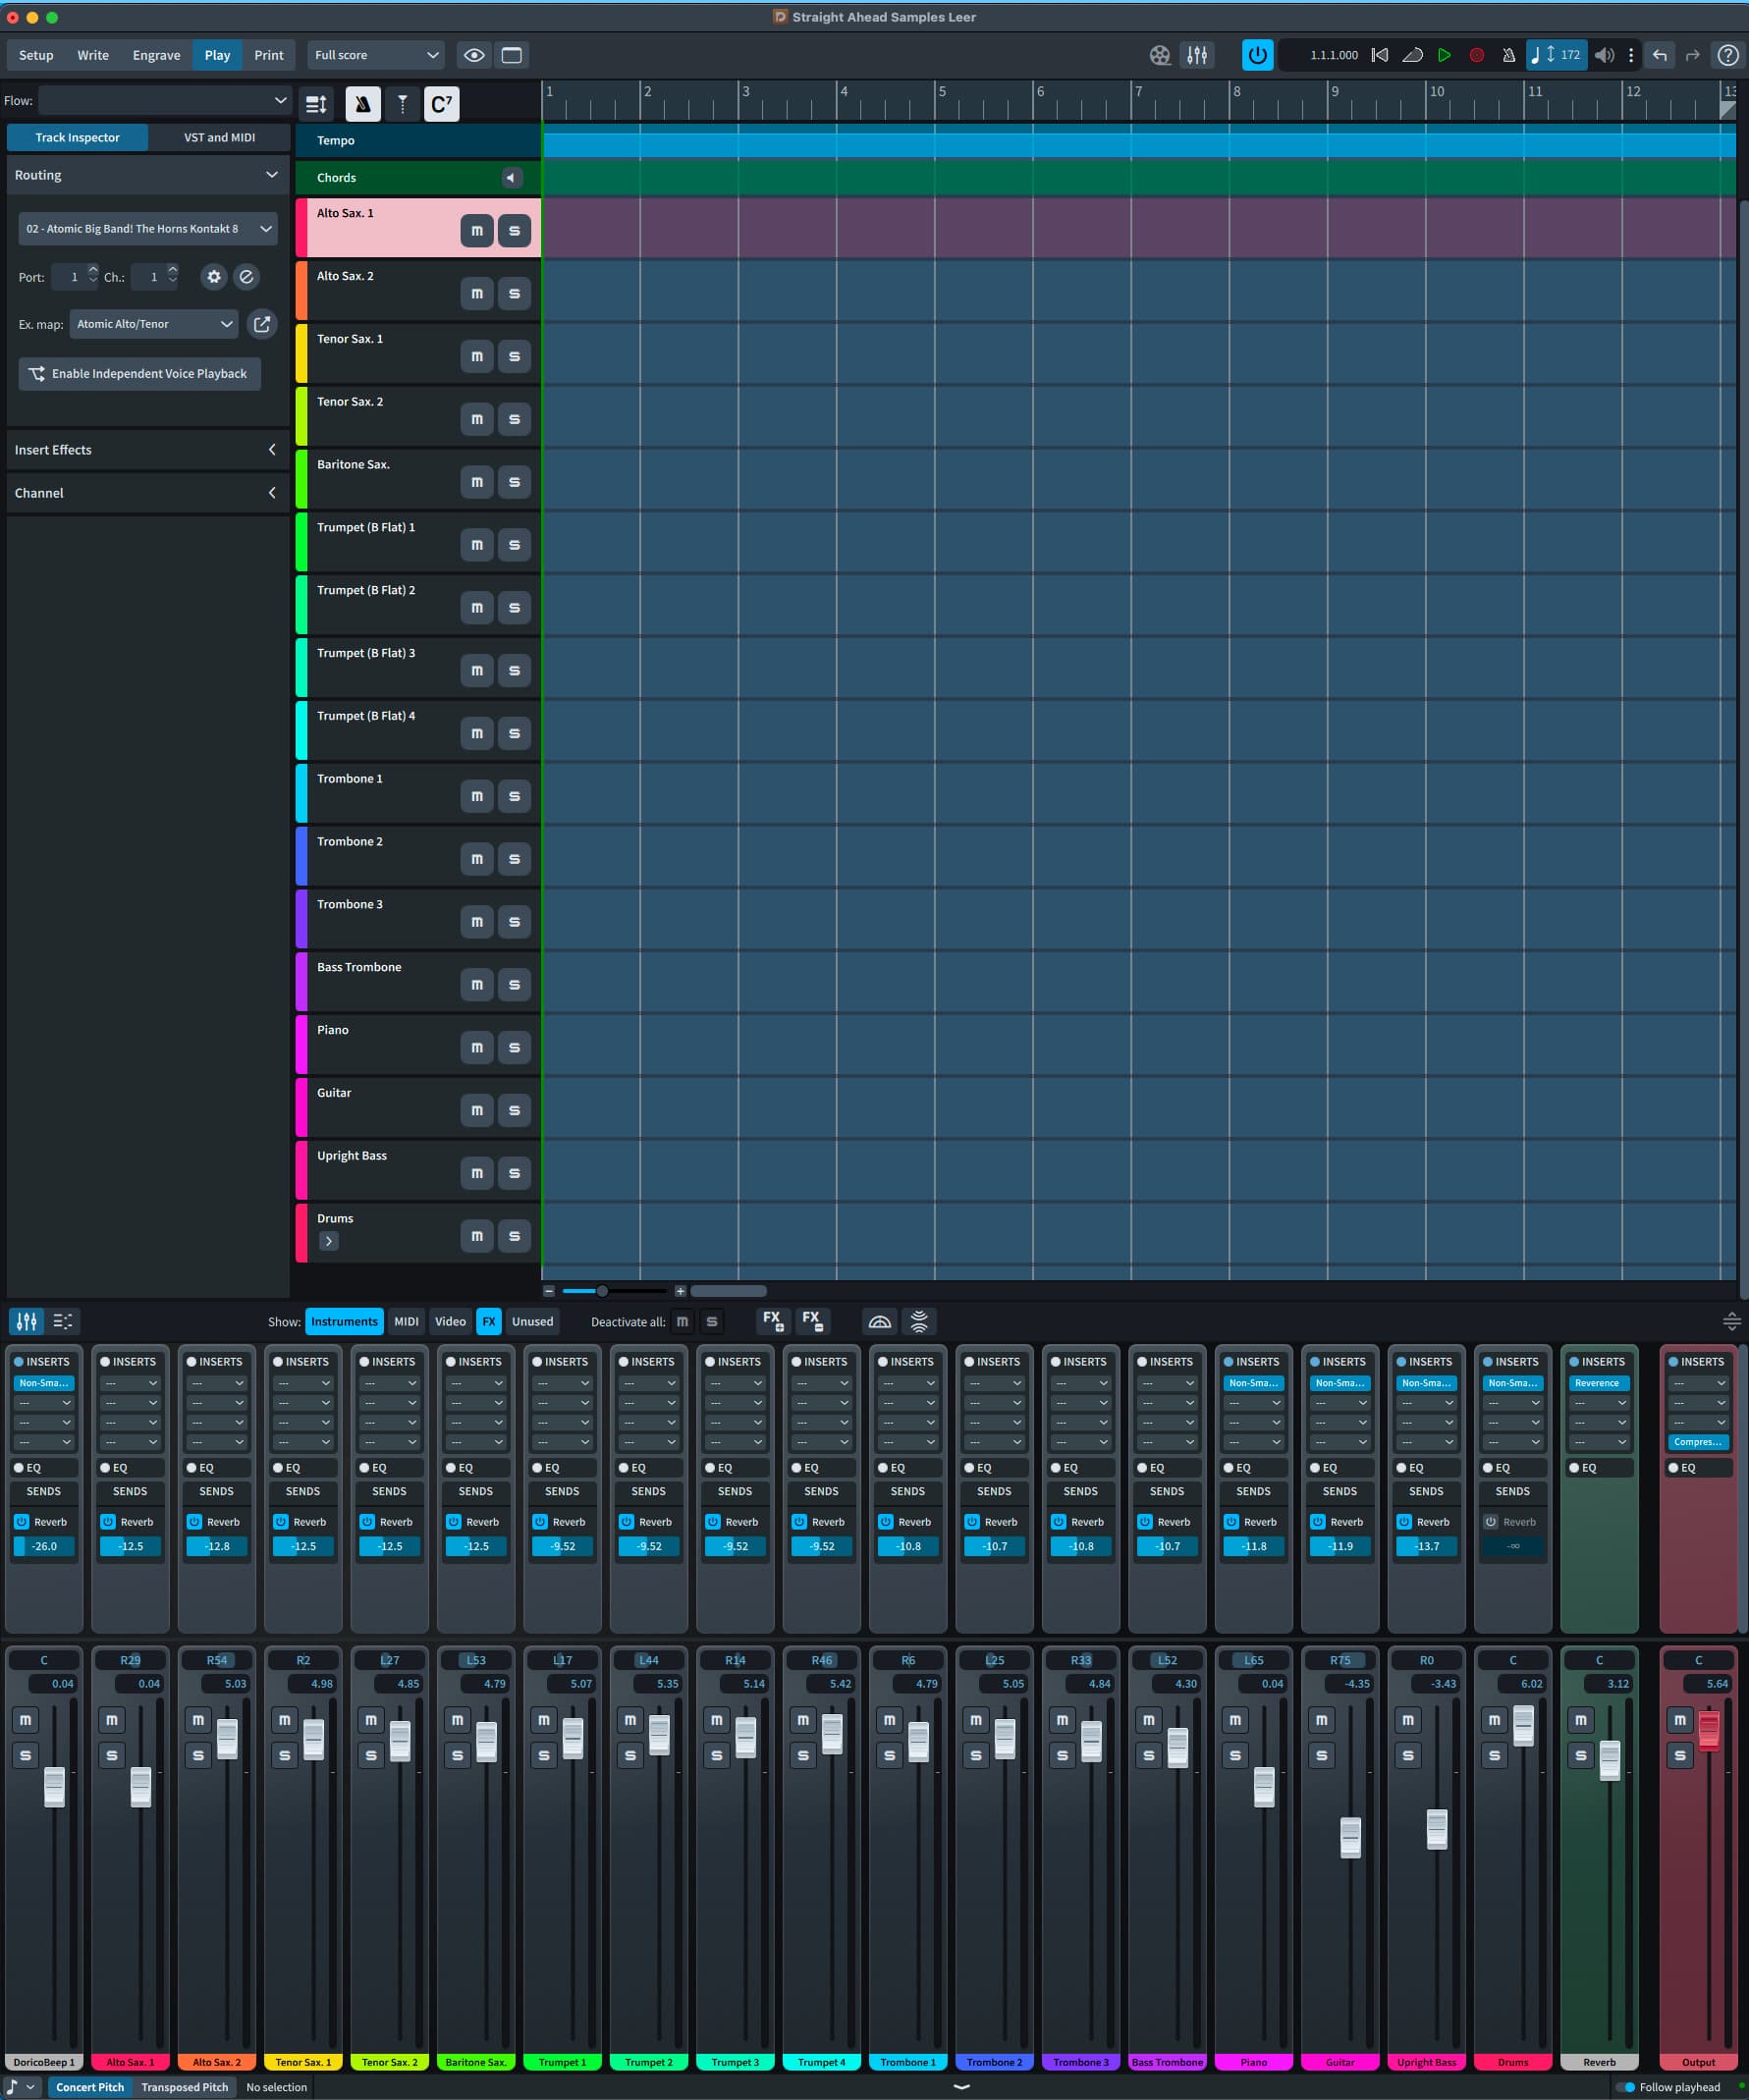Open the instrument editor icon beside the gear
The image size is (1749, 2100).
(246, 277)
